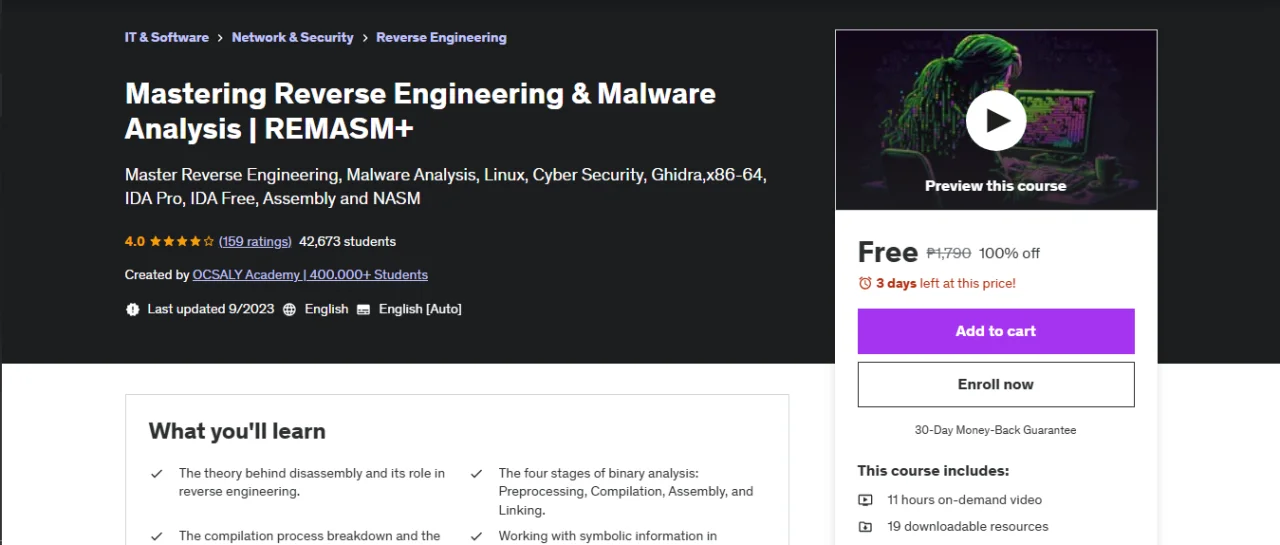
Task: Click '30-Day Money-Back Guarantee' text
Action: [996, 430]
